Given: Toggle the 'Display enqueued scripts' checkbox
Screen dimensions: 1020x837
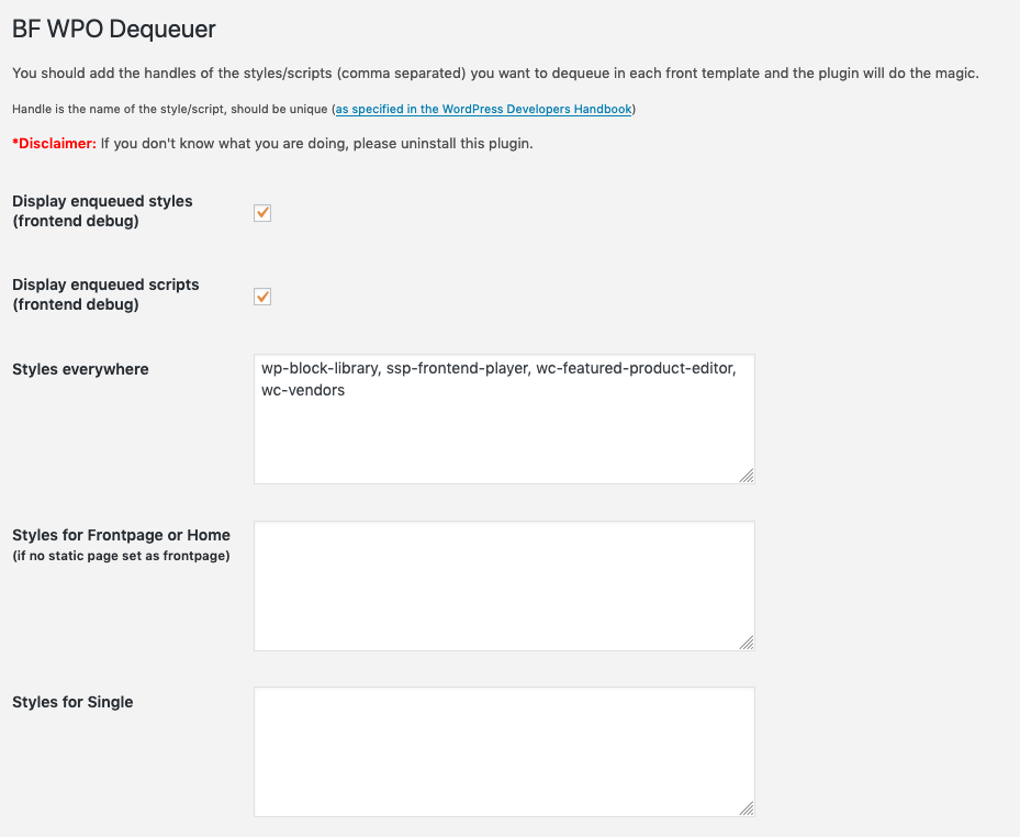Looking at the screenshot, I should (263, 296).
